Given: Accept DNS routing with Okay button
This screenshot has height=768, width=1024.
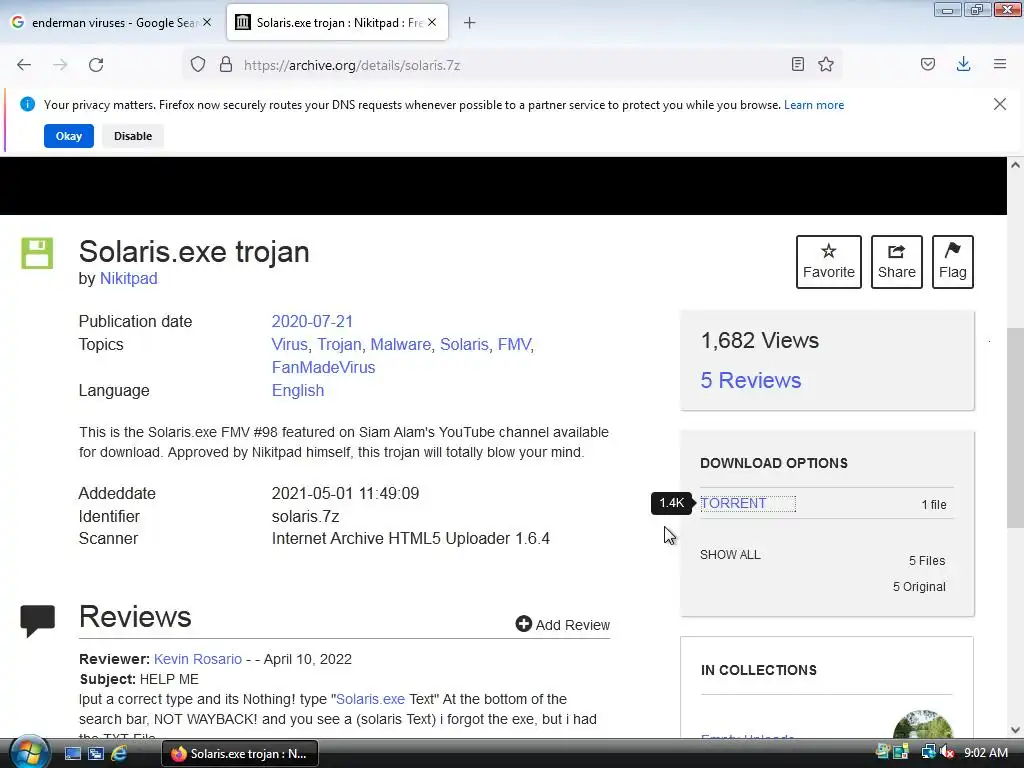Looking at the screenshot, I should (x=69, y=136).
